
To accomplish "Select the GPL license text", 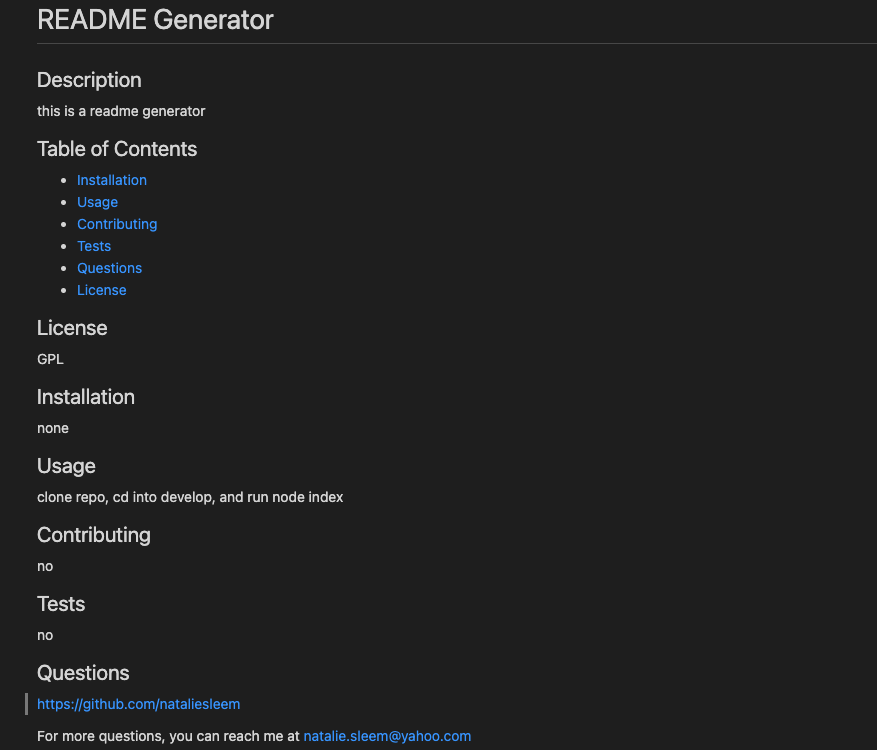I will point(50,359).
